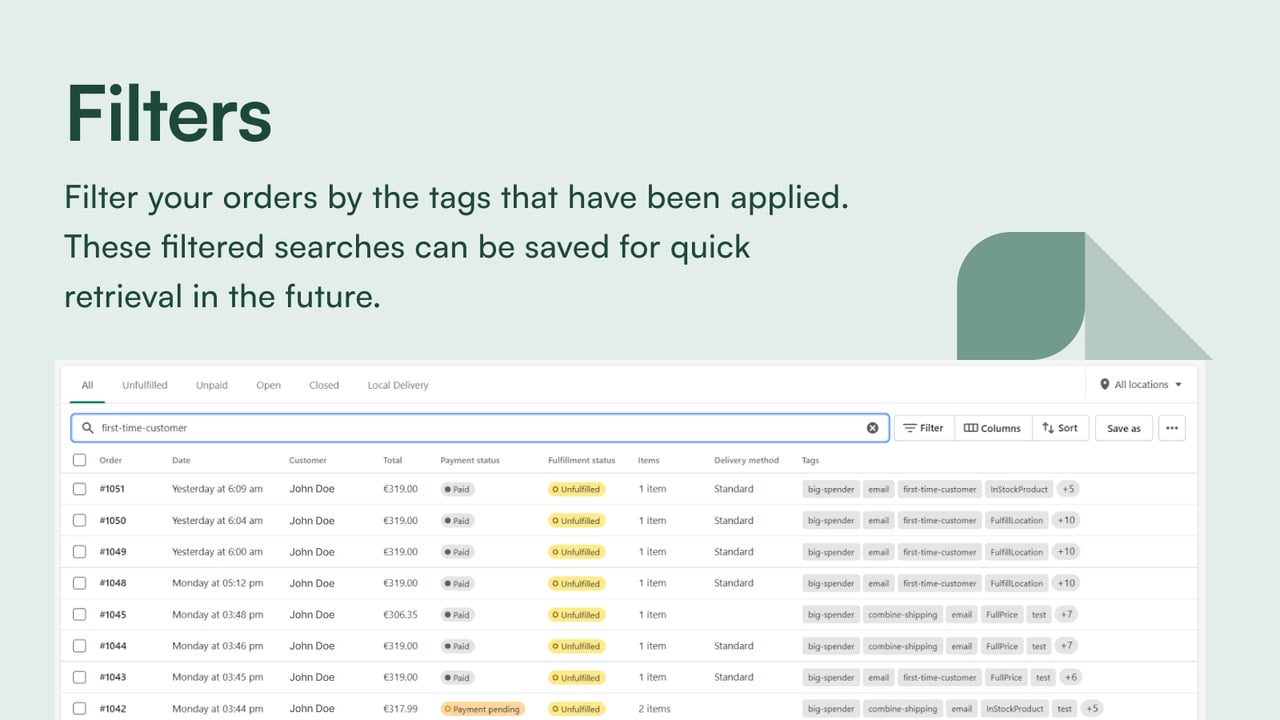This screenshot has height=720, width=1280.
Task: Open the Local Delivery tab
Action: (x=398, y=385)
